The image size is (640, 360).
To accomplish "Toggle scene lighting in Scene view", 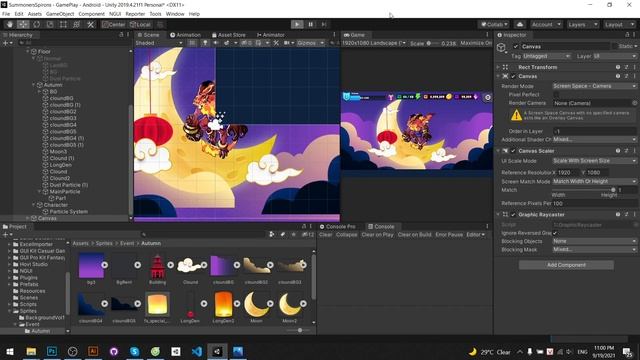I will (x=205, y=43).
